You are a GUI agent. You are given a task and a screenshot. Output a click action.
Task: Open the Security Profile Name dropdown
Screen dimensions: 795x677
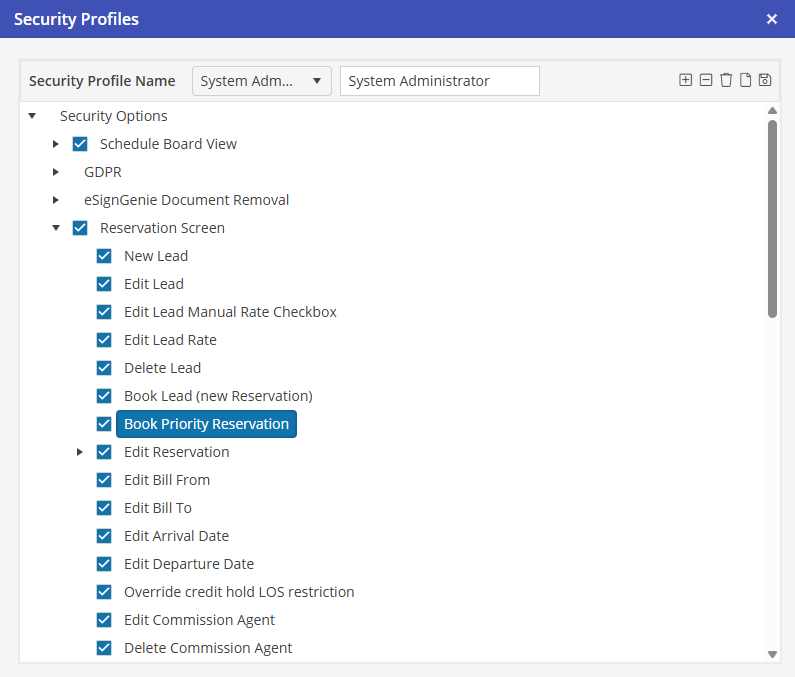(261, 81)
